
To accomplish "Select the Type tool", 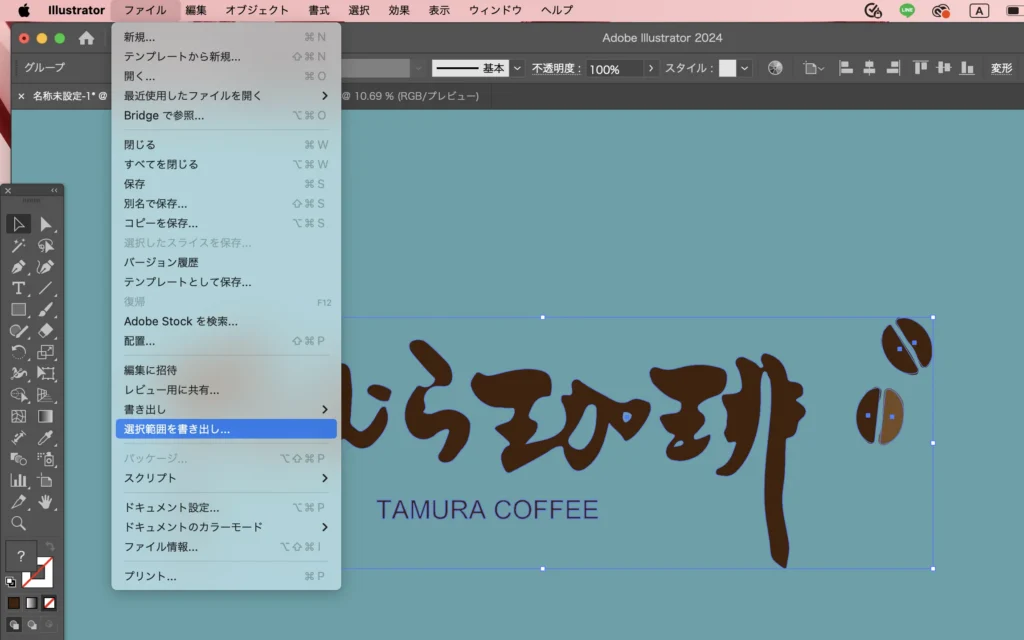I will (19, 288).
